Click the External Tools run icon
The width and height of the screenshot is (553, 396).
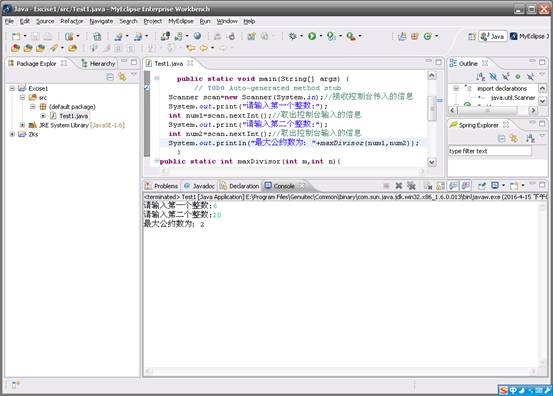pyautogui.click(x=351, y=36)
